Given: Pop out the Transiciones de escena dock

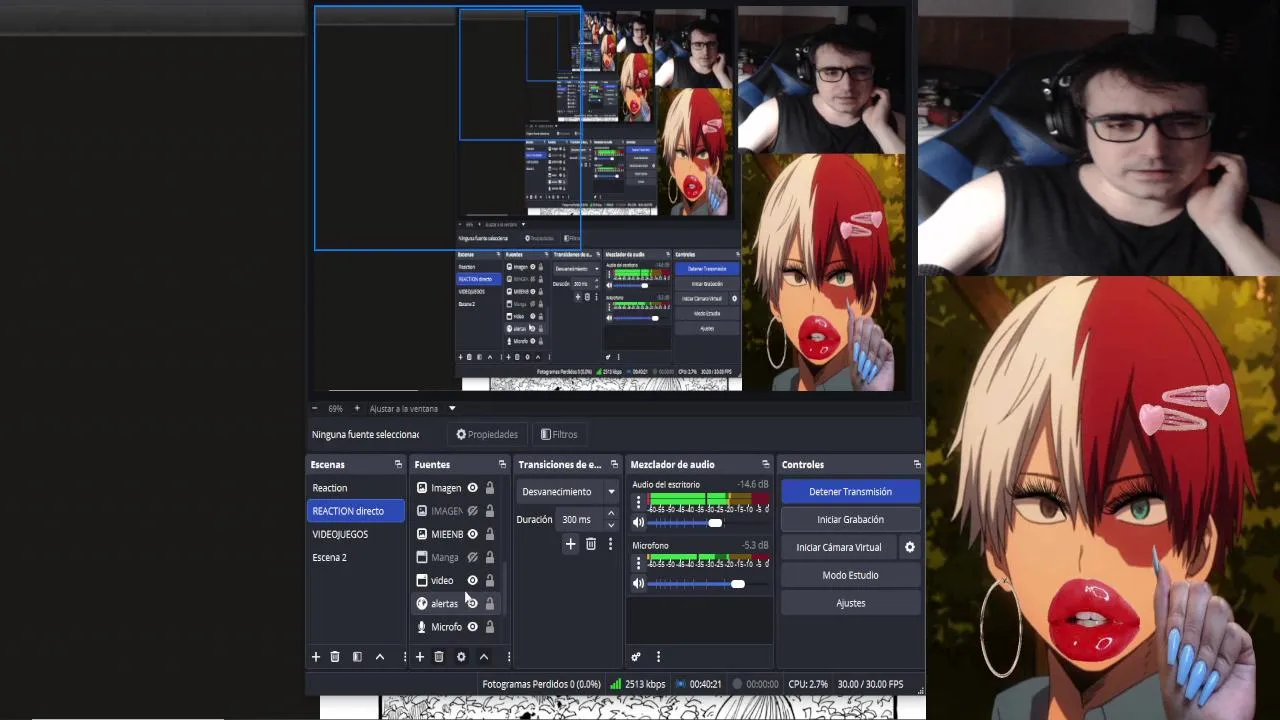Looking at the screenshot, I should pos(614,464).
